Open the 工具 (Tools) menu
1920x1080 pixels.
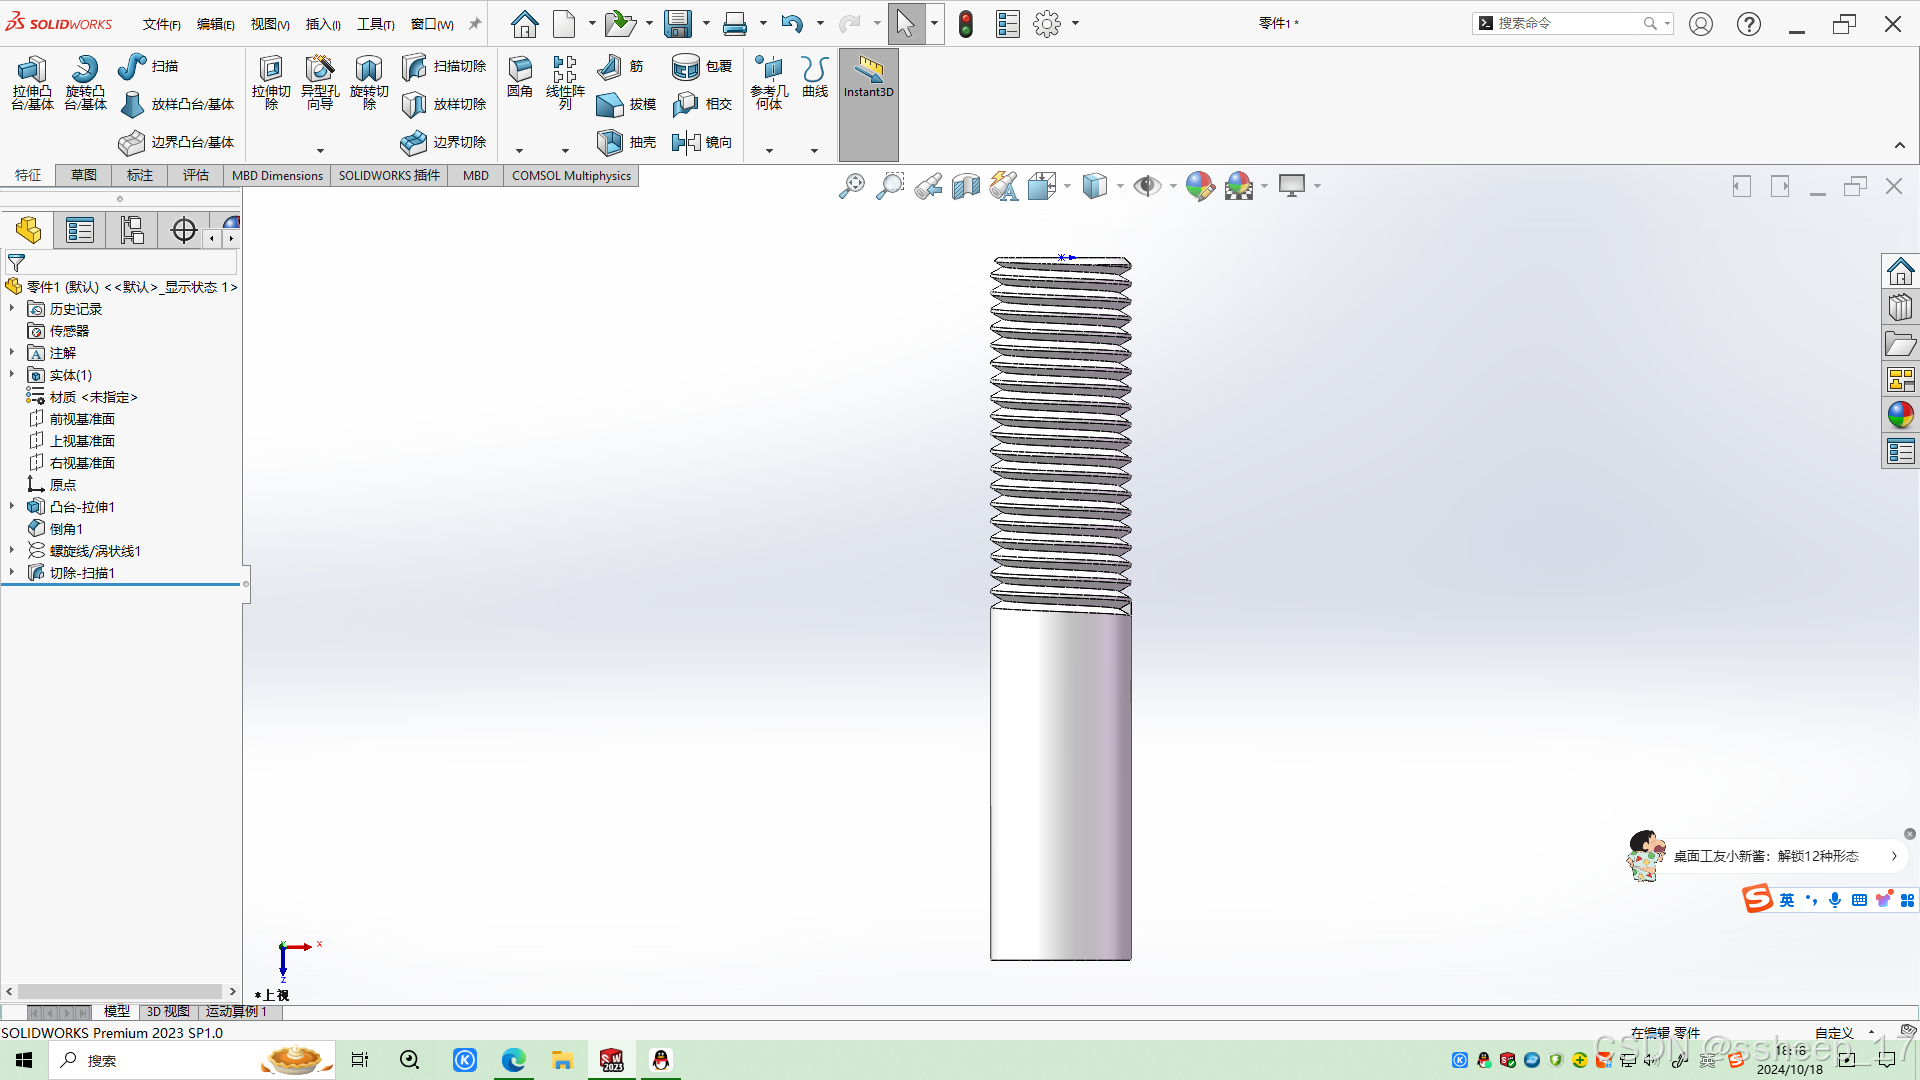coord(375,24)
